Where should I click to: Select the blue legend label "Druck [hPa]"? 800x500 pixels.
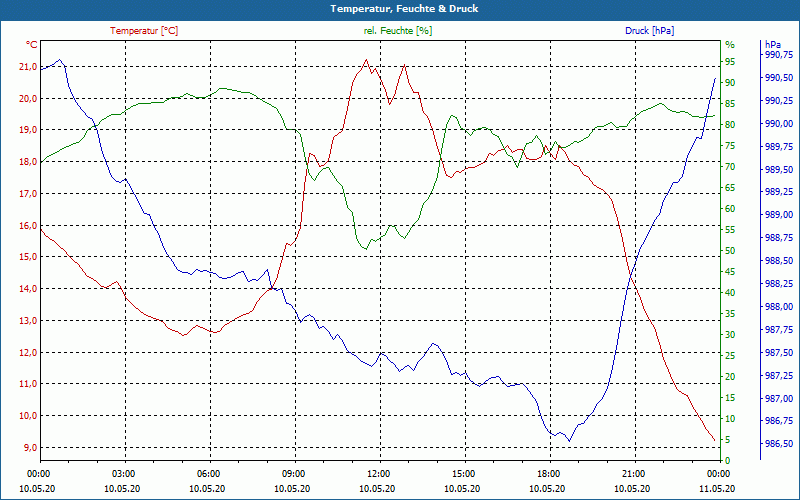pos(649,31)
